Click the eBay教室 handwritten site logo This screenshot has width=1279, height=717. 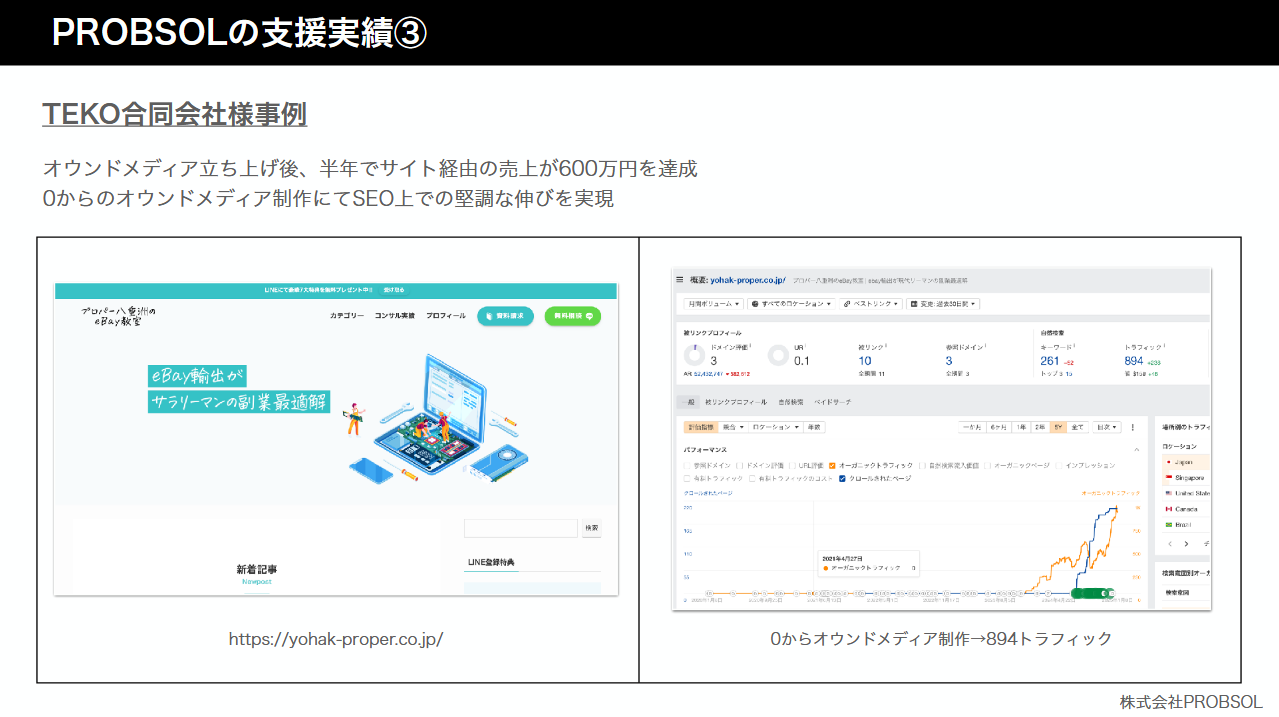(x=119, y=316)
